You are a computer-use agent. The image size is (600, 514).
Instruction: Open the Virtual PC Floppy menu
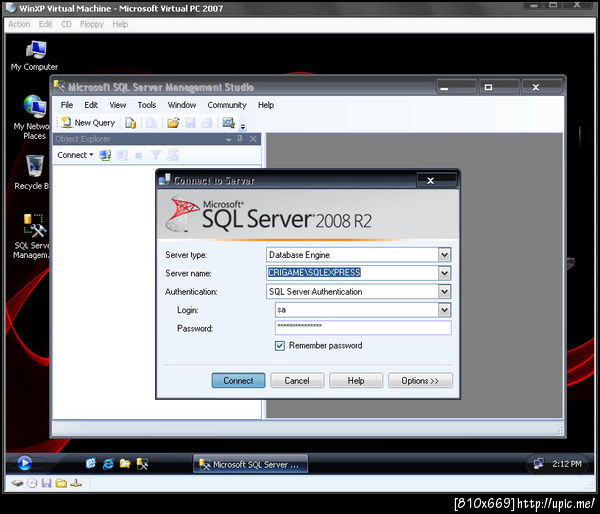tap(92, 24)
